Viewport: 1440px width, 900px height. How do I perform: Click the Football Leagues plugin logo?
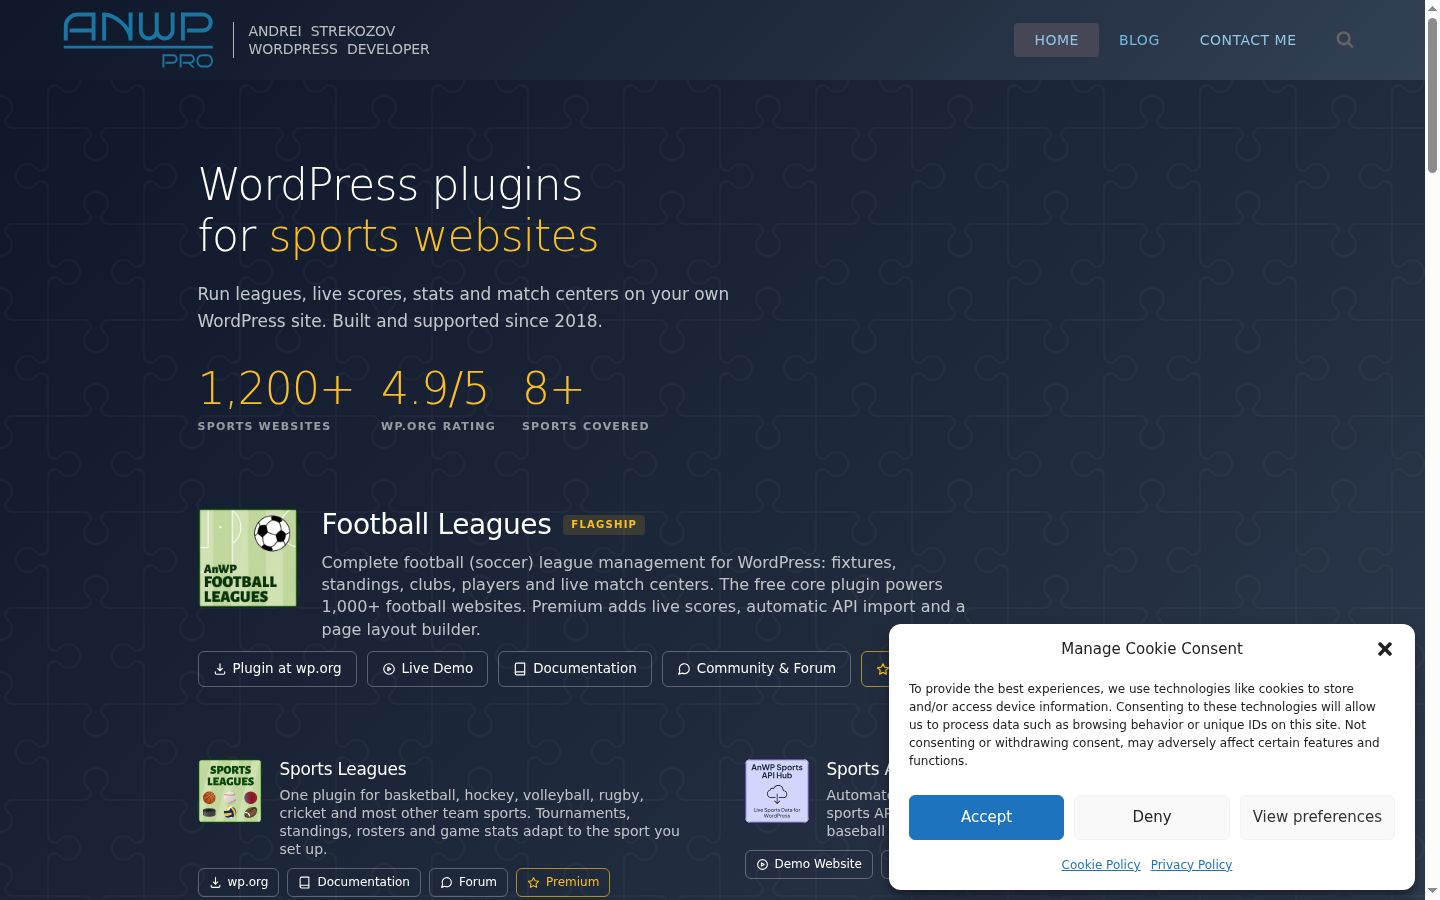pyautogui.click(x=248, y=558)
